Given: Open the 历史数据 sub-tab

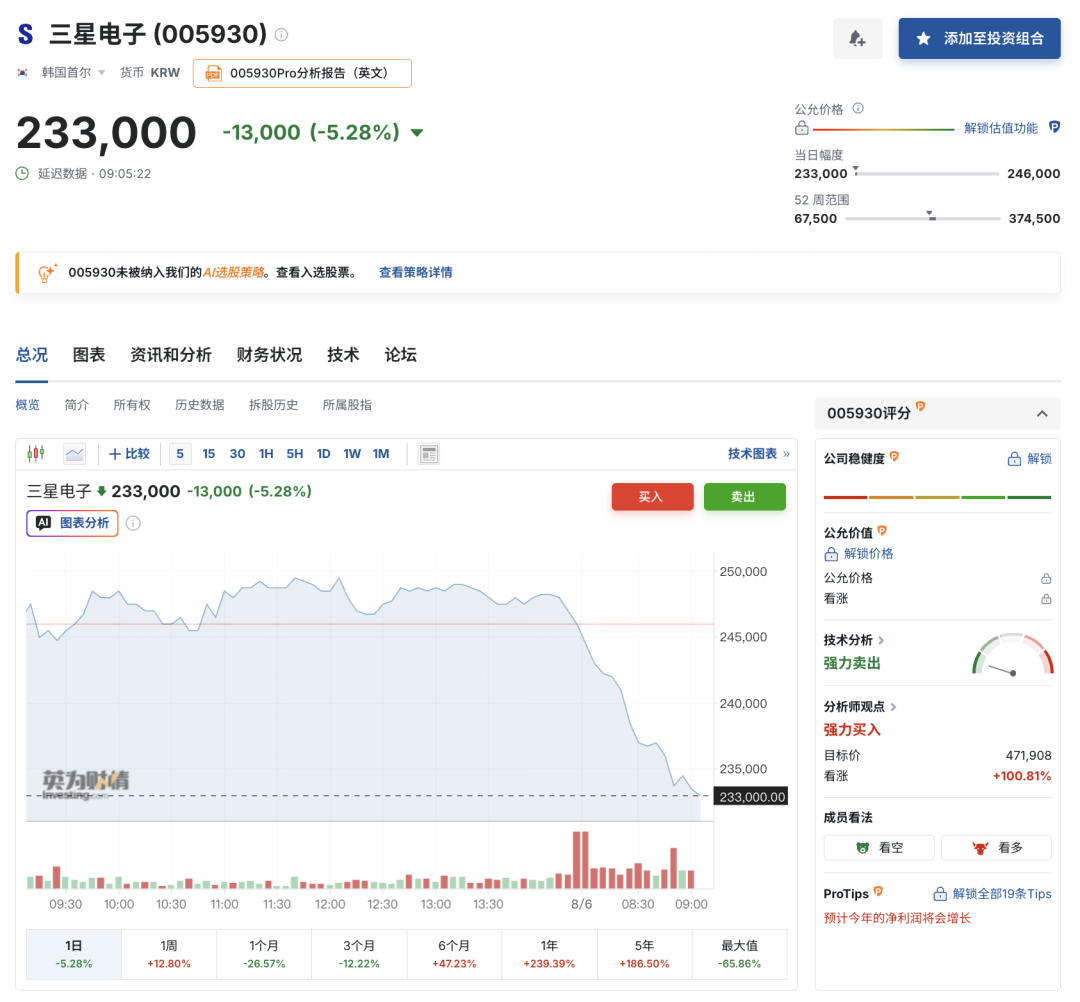Looking at the screenshot, I should coord(200,405).
